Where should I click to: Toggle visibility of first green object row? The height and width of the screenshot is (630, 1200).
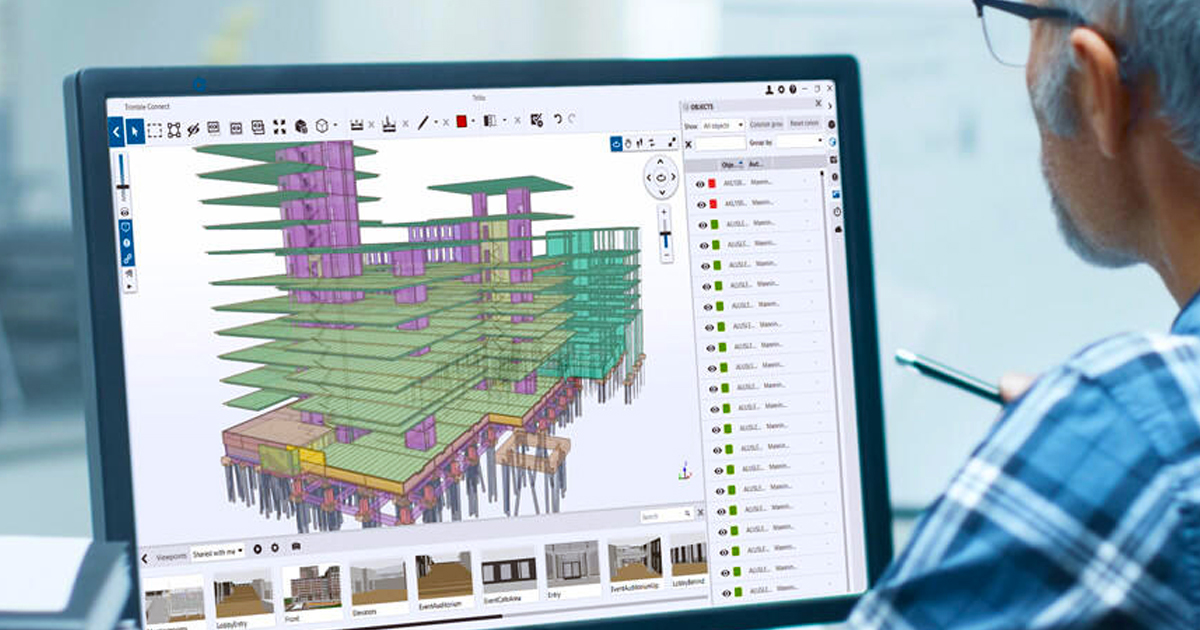pyautogui.click(x=702, y=225)
